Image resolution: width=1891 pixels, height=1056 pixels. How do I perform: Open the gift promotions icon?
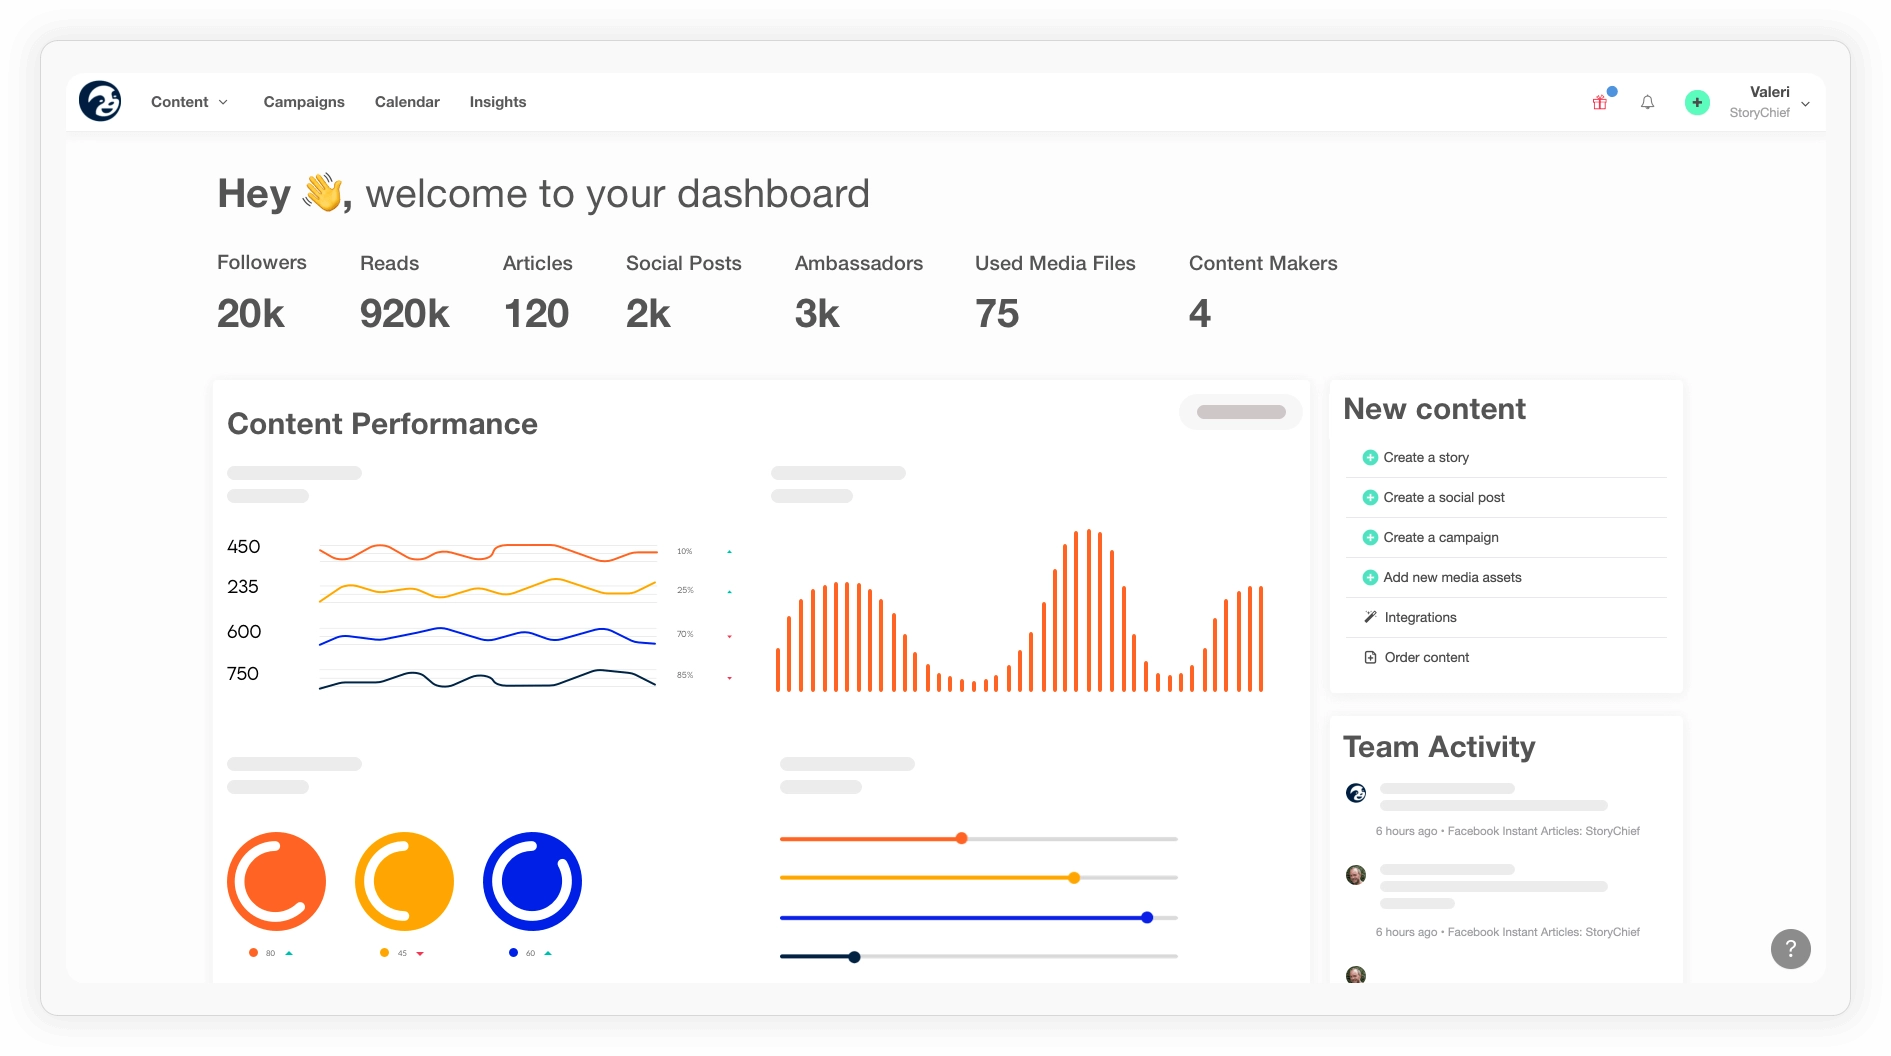tap(1599, 102)
